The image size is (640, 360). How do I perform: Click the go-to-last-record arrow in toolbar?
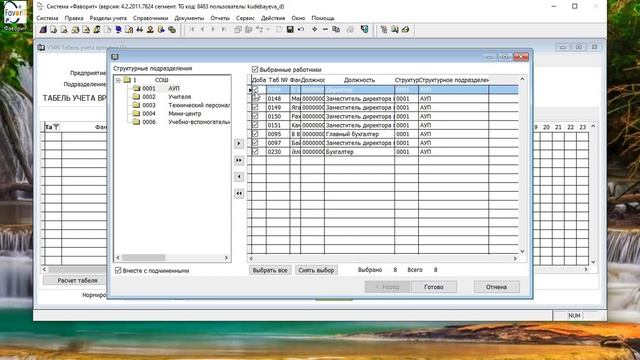224,30
